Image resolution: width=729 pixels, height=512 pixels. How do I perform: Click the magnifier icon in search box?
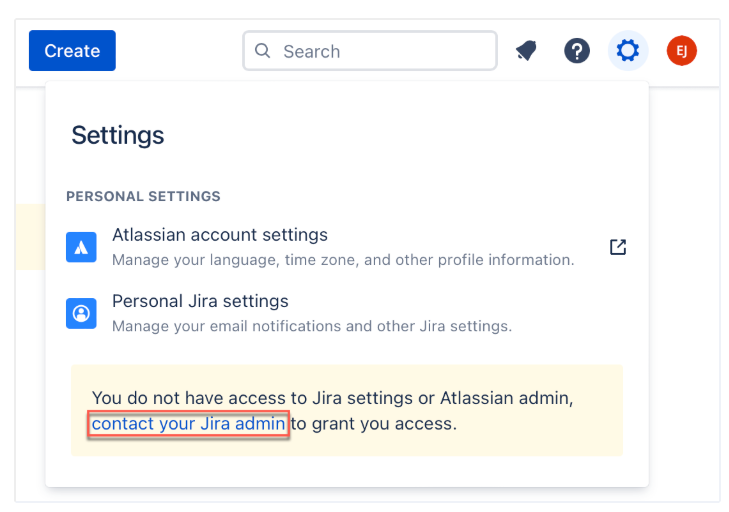pyautogui.click(x=263, y=51)
